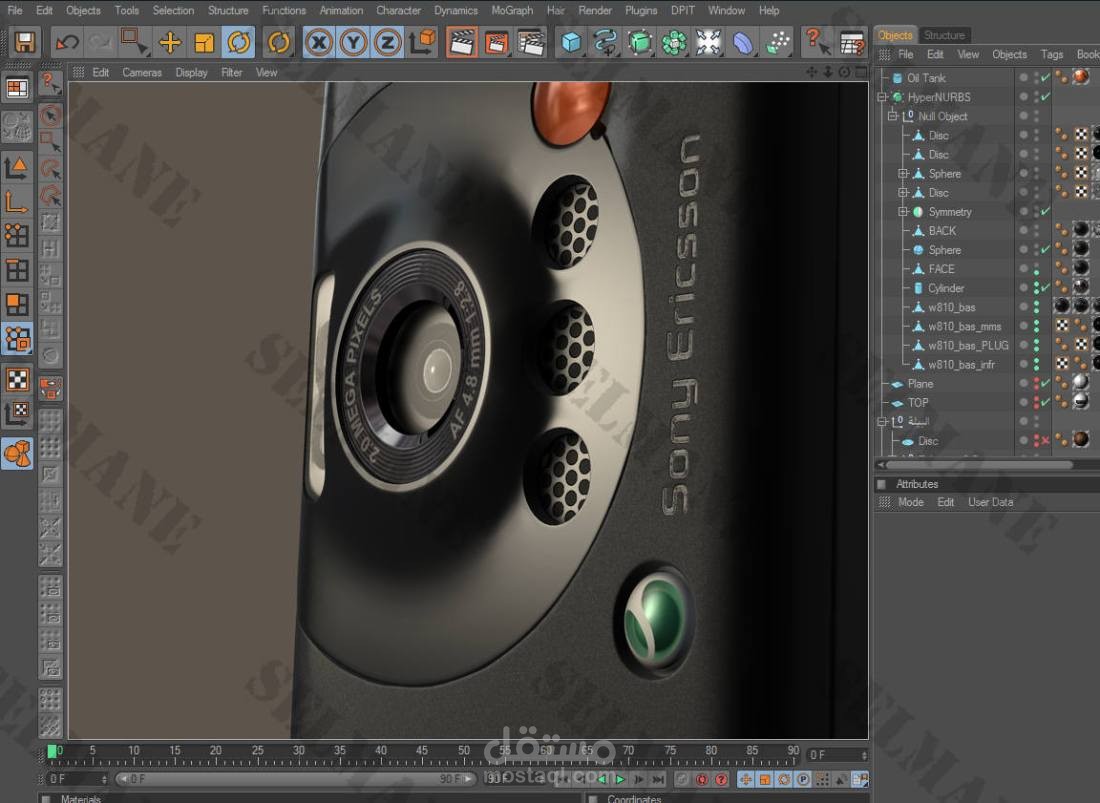Select the Scale tool icon

[204, 43]
